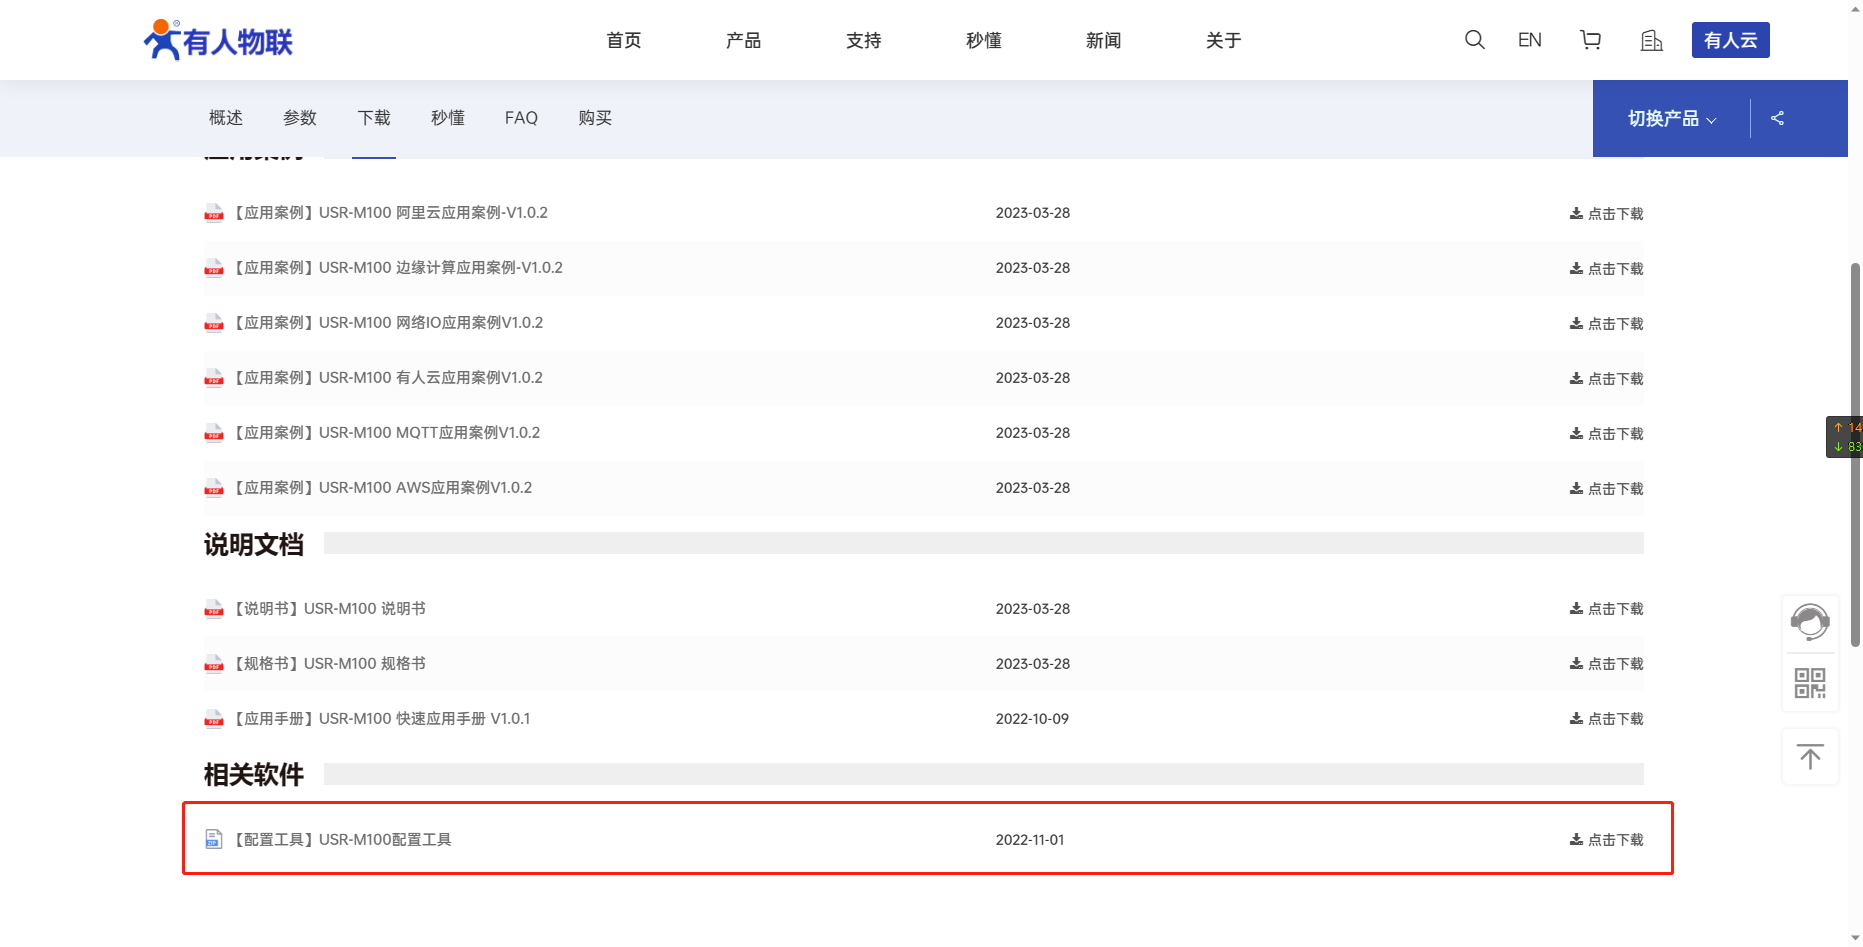Click the 有人云 button
This screenshot has height=947, width=1863.
(1731, 40)
